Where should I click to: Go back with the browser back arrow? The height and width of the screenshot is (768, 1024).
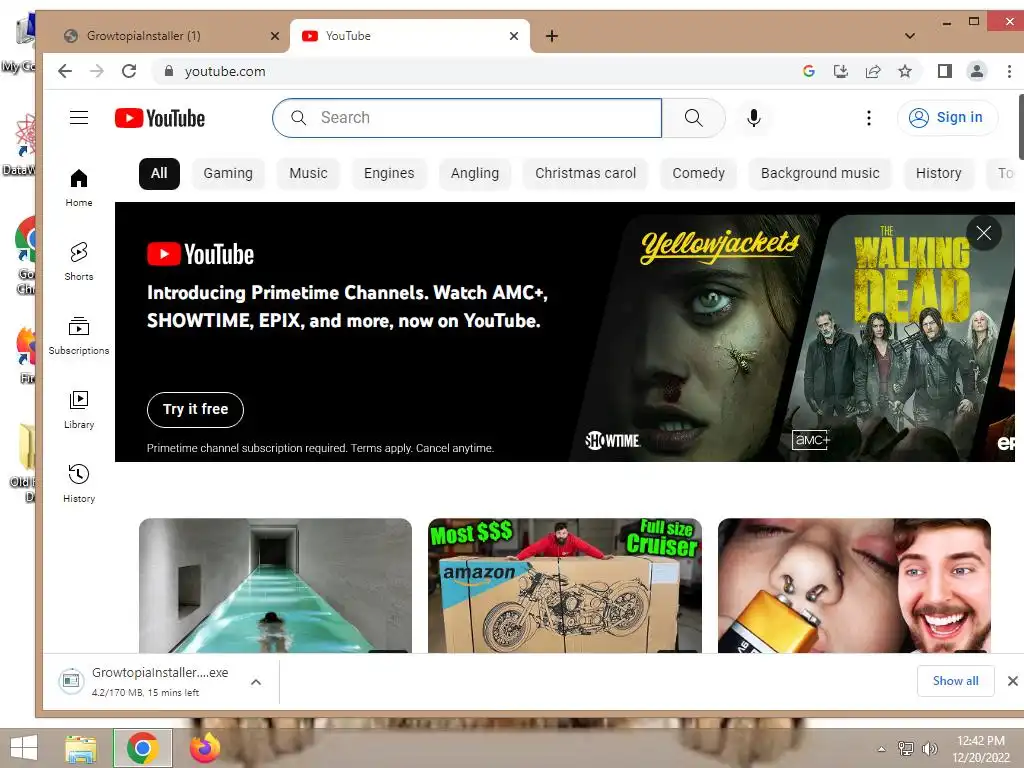click(x=65, y=71)
